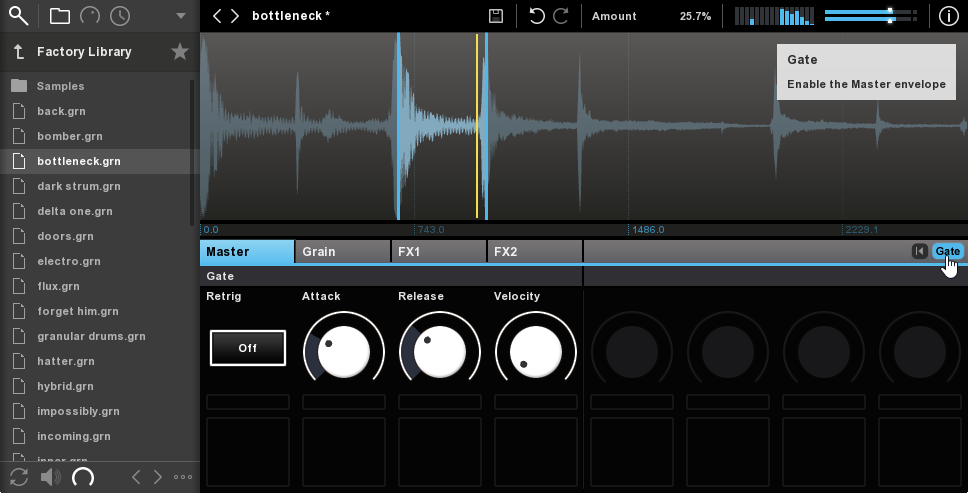Save the preset with floppy icon
Image resolution: width=968 pixels, height=493 pixels.
496,16
